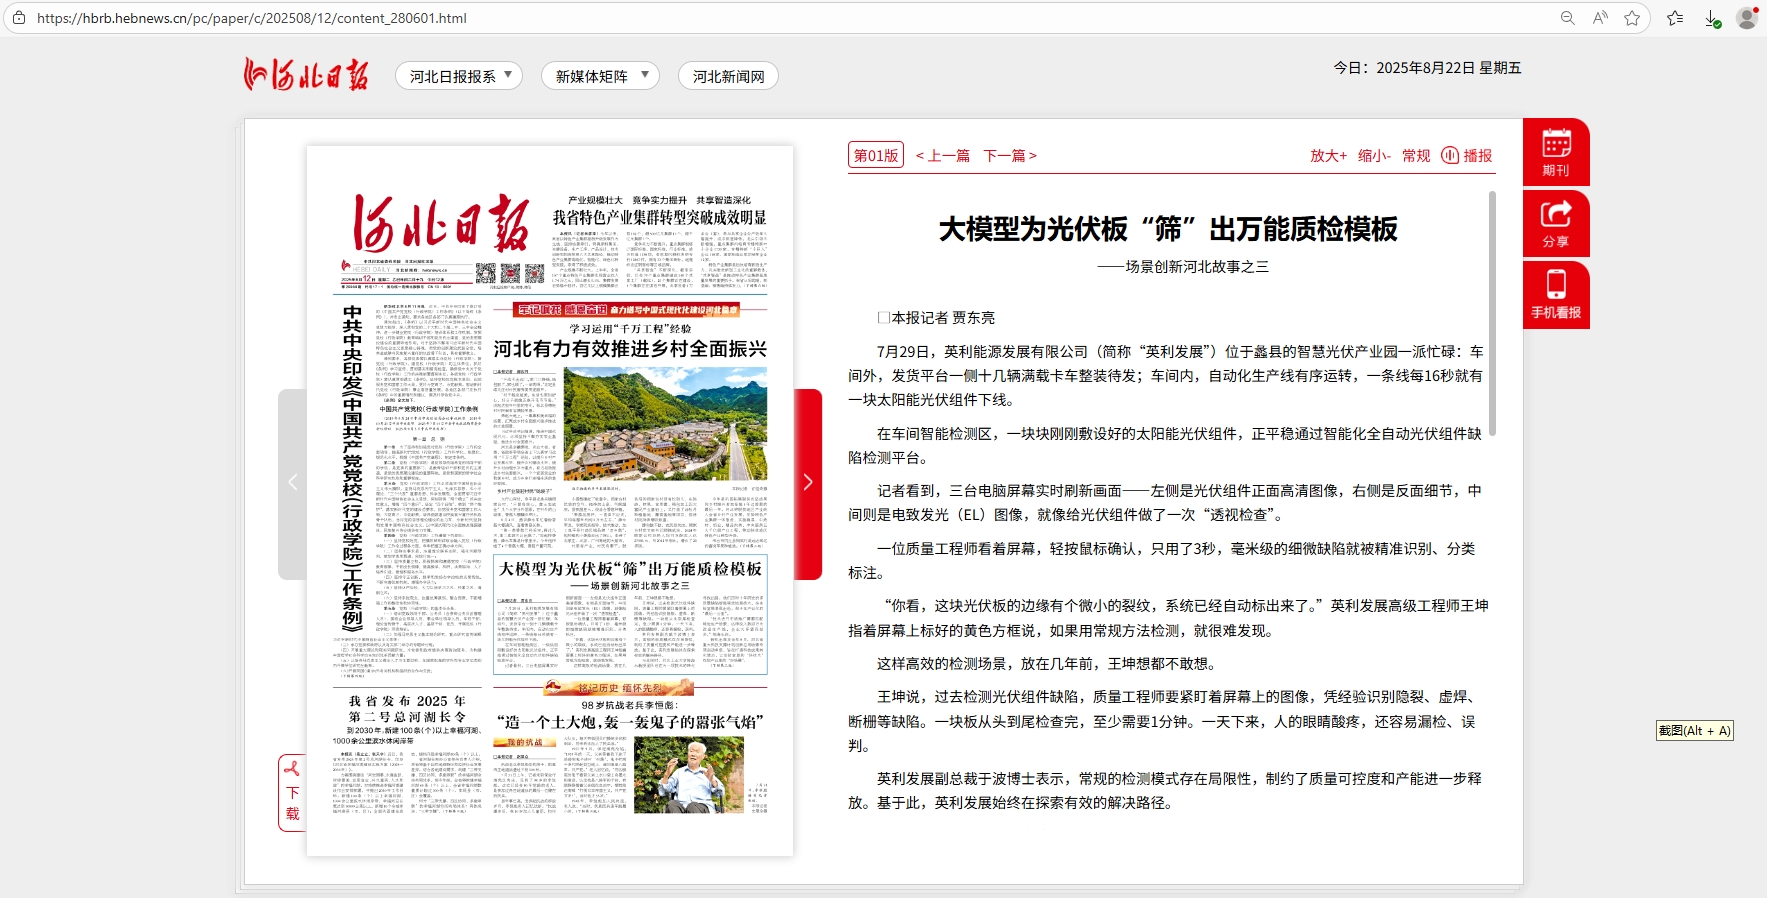Add page to favorites star icon
Screen dimensions: 1767x898
(1632, 18)
